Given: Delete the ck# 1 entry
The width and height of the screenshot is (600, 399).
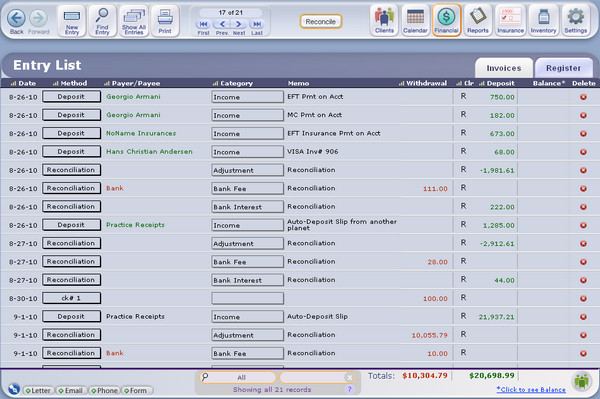Looking at the screenshot, I should coord(583,298).
